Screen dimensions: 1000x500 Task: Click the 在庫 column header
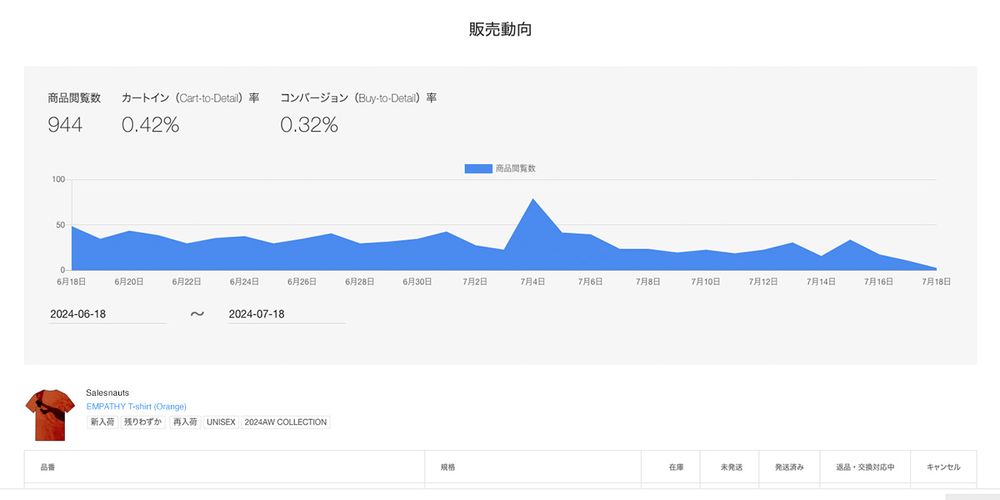(x=676, y=467)
